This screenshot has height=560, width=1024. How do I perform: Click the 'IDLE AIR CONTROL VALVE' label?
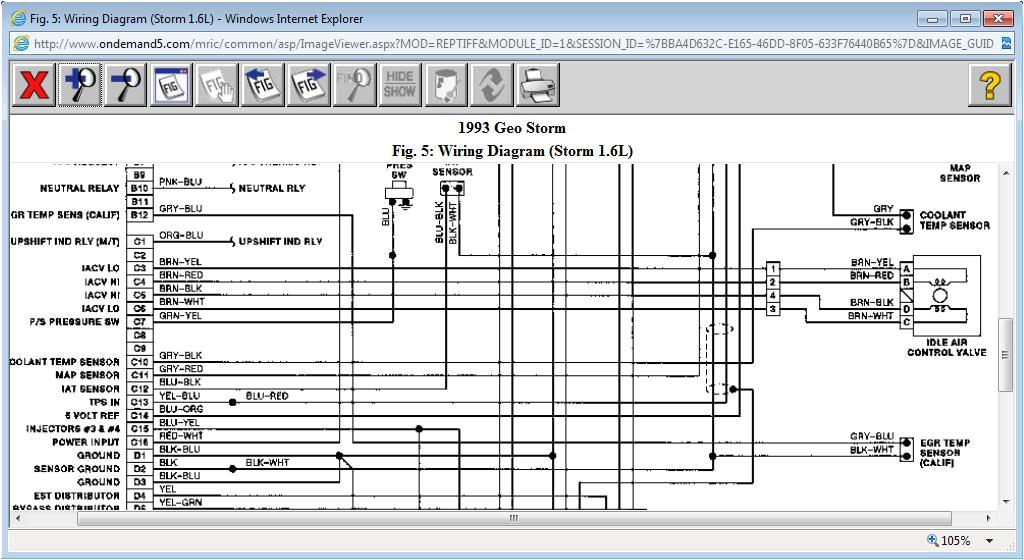[x=947, y=347]
